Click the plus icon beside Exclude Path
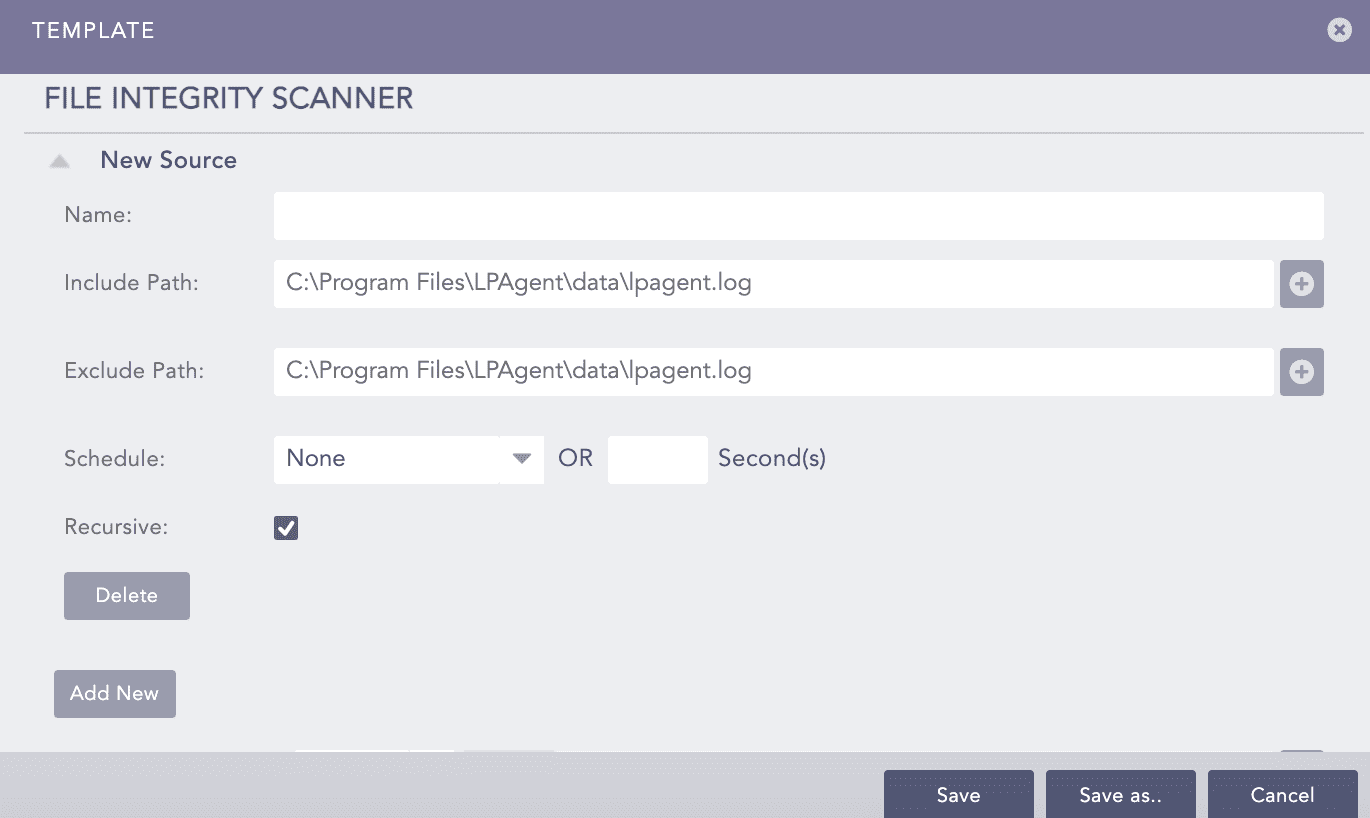 coord(1301,372)
